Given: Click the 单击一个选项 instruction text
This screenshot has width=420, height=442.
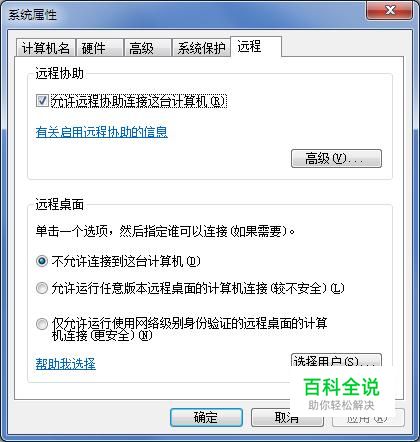Looking at the screenshot, I should [x=165, y=231].
